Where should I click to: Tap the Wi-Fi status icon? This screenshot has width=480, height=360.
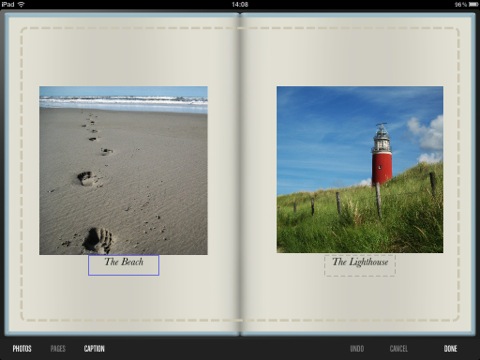(x=21, y=4)
